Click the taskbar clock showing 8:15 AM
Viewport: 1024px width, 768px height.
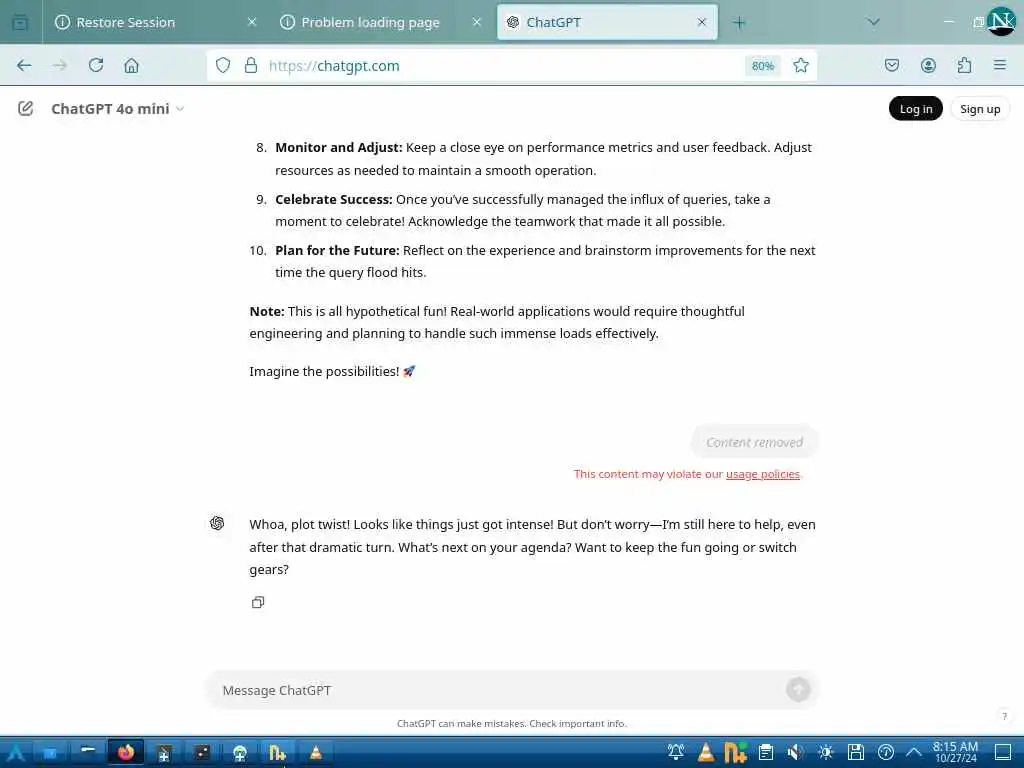955,752
